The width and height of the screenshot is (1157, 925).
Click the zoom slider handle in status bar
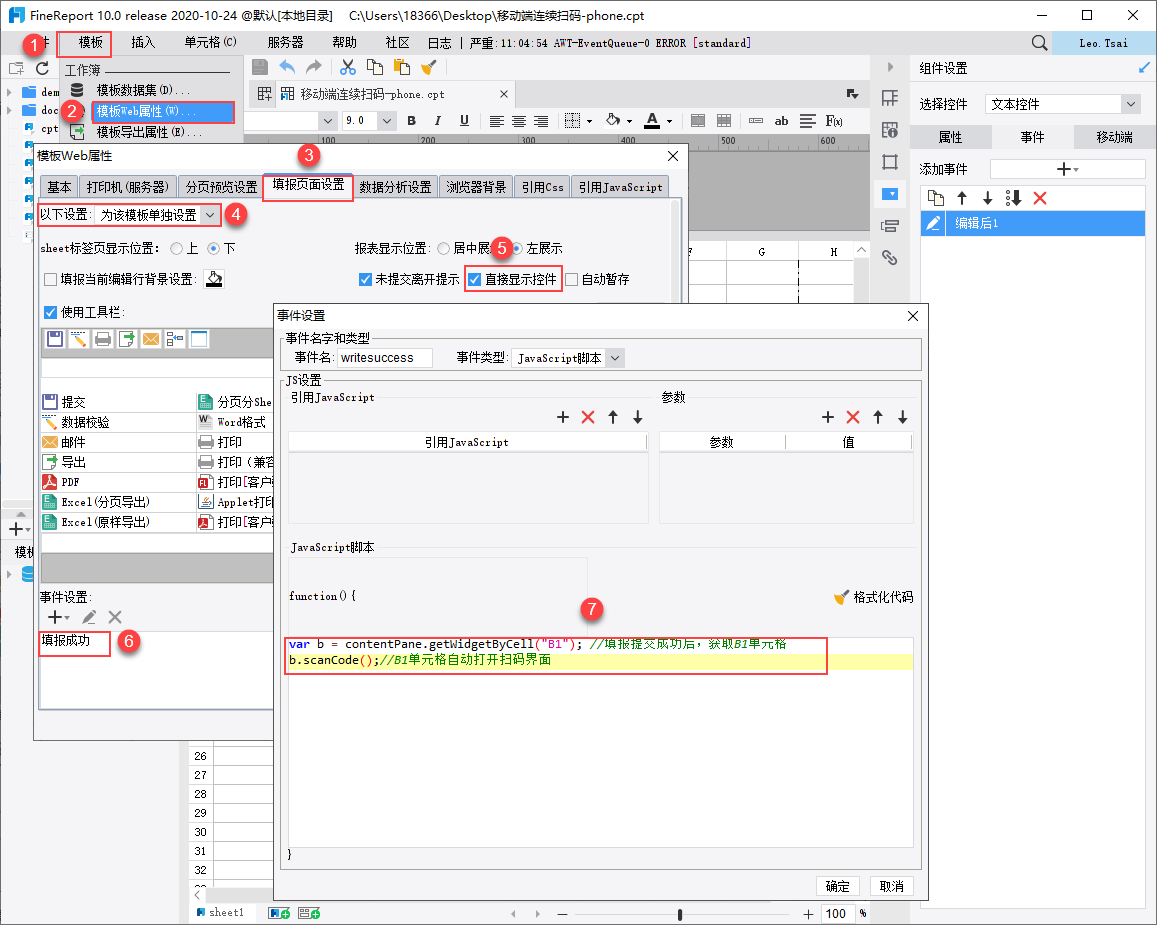tap(680, 915)
